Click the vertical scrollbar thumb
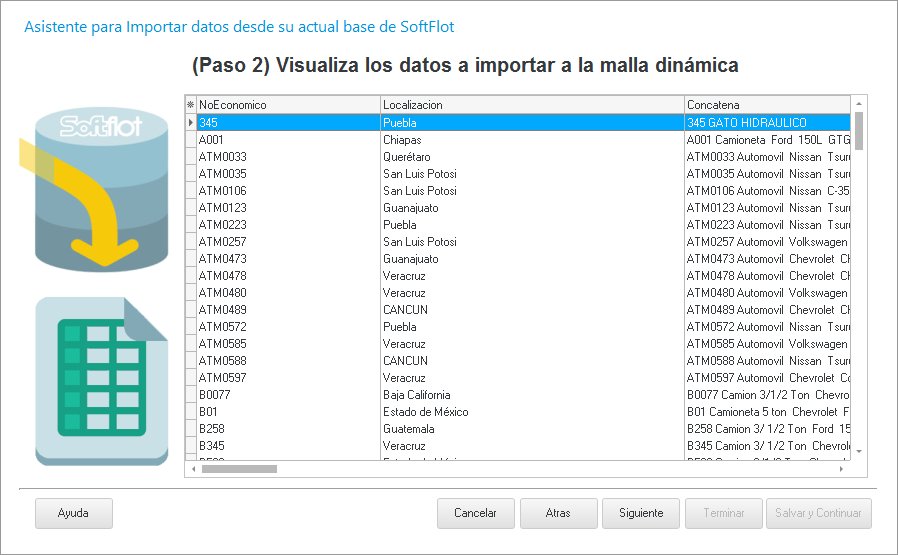Viewport: 898px width, 555px height. click(x=858, y=130)
